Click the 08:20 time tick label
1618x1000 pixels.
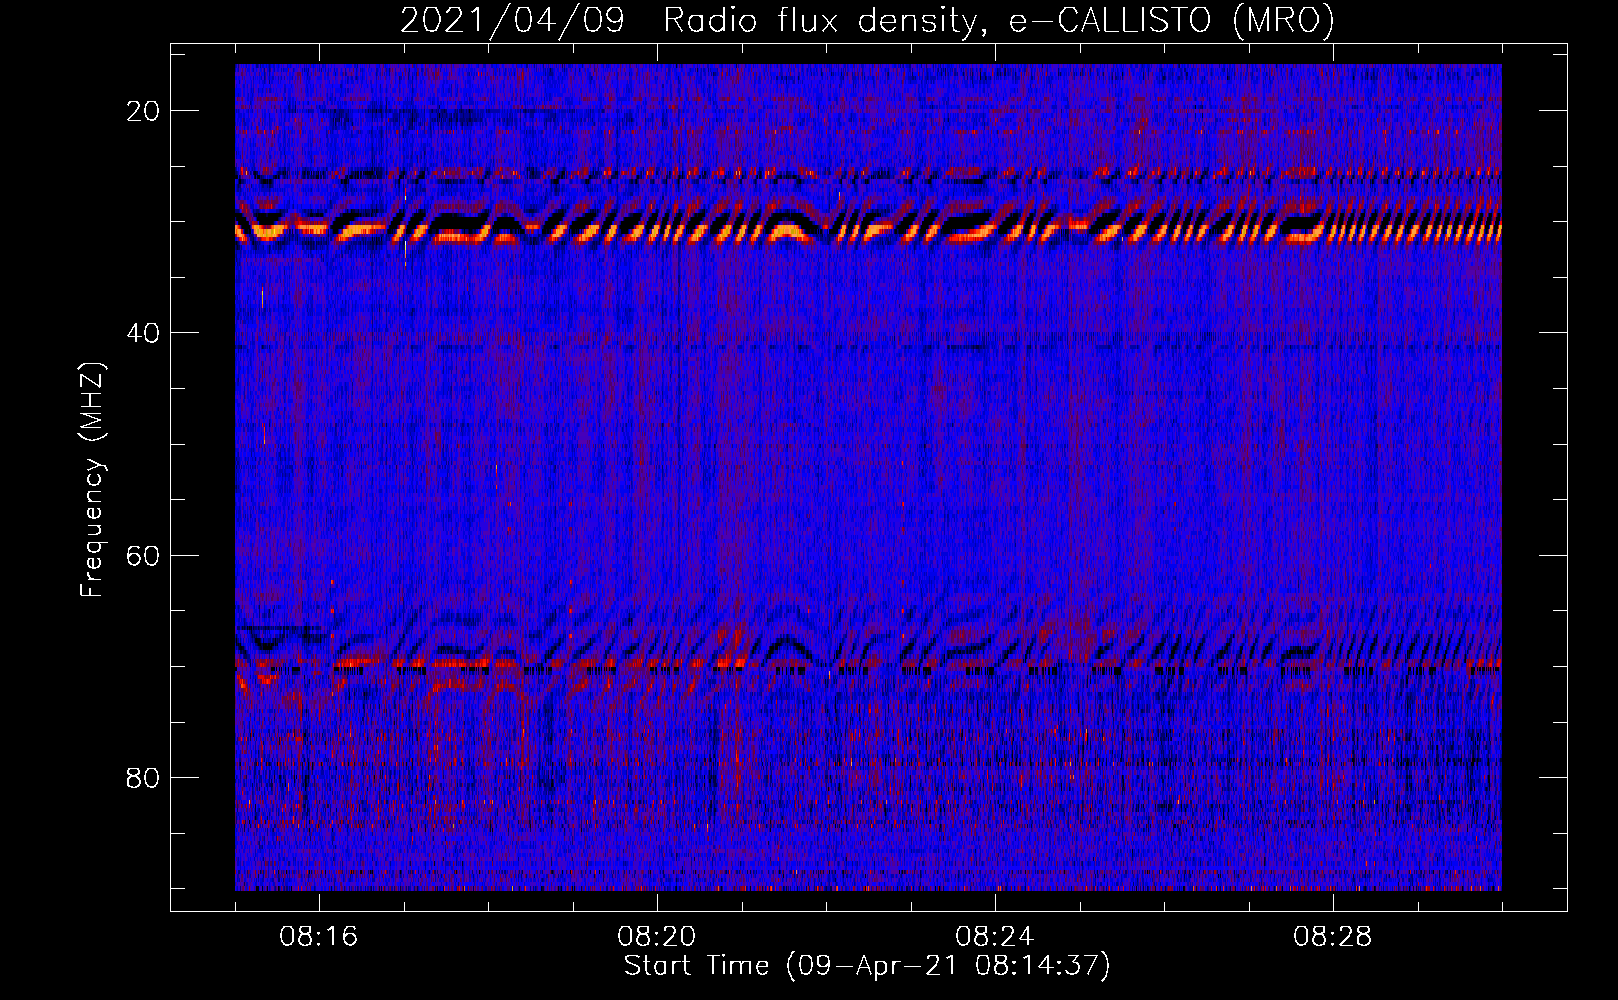click(x=657, y=937)
